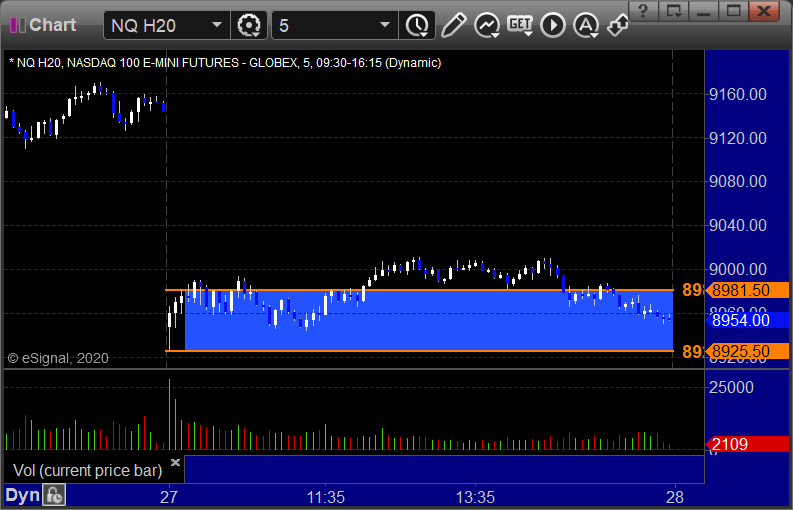Start bar replay play button
Screen dimensions: 793x510
point(553,25)
